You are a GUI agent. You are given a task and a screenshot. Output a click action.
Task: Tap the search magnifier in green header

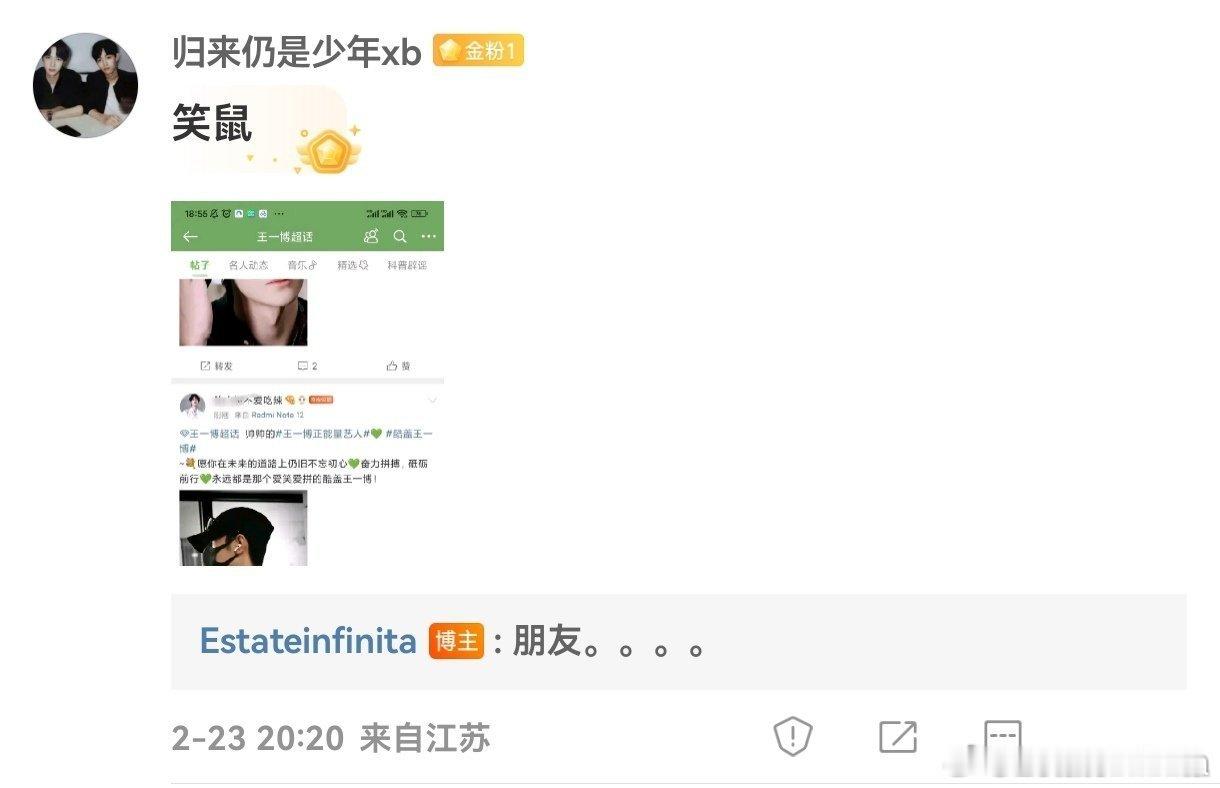pyautogui.click(x=400, y=237)
